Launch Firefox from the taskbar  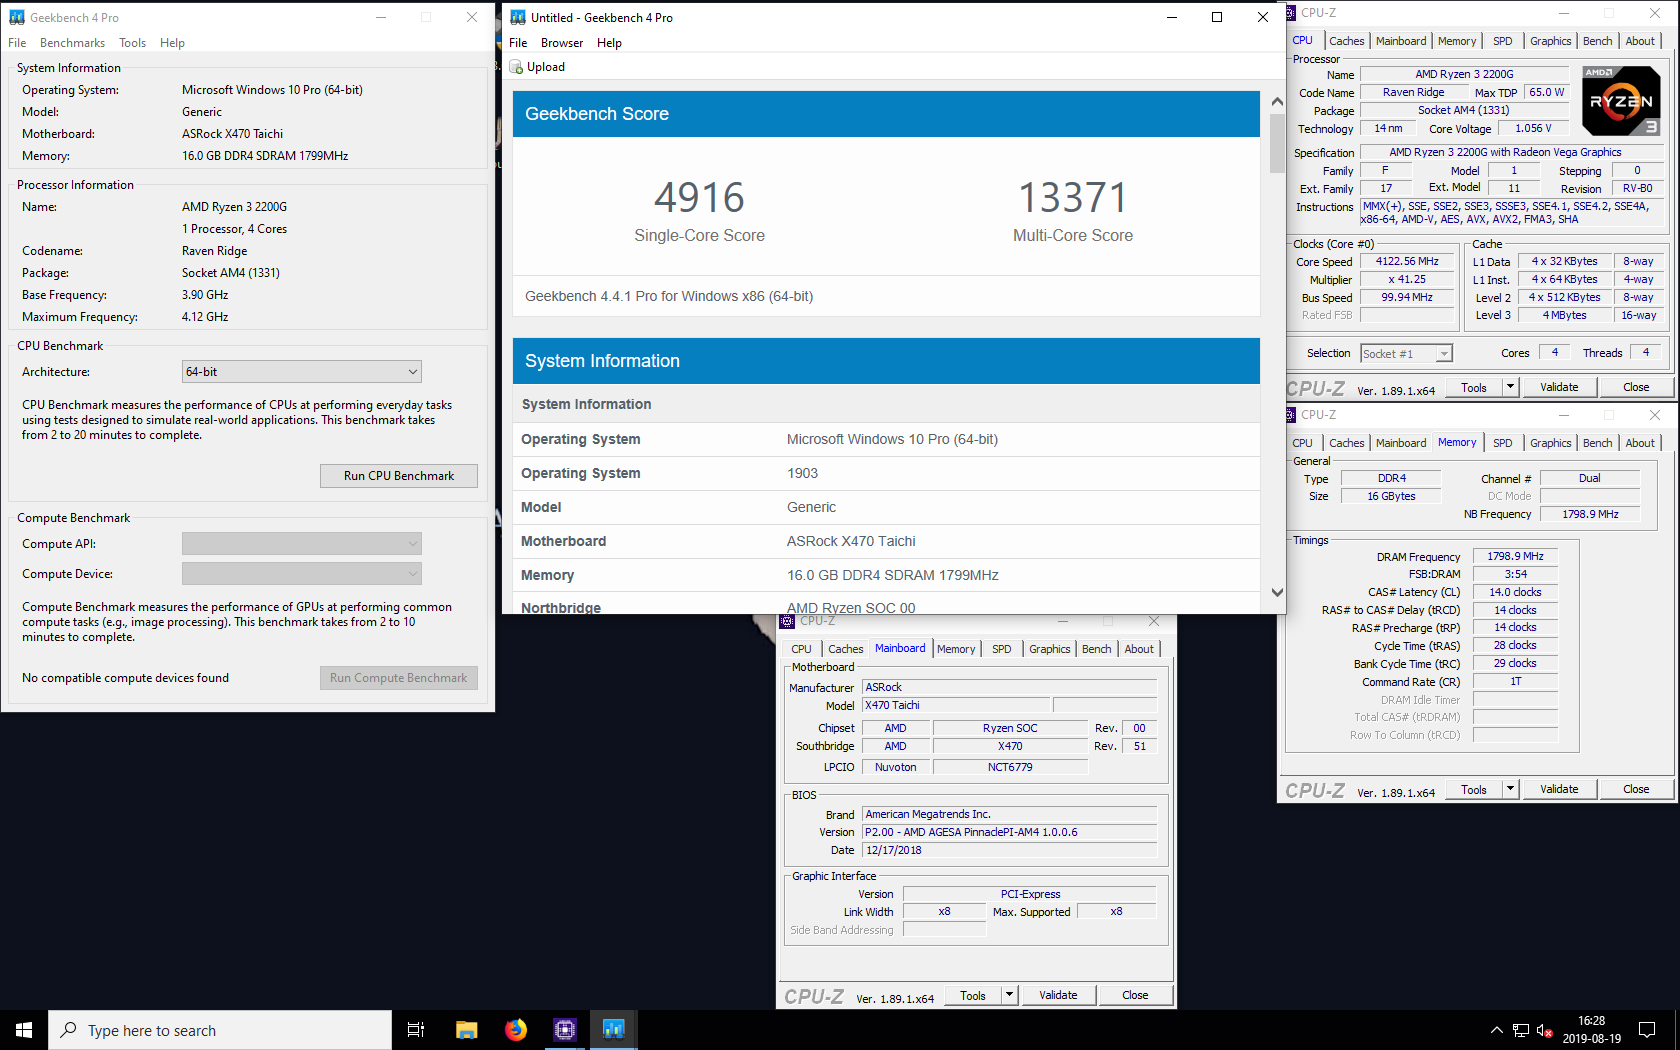tap(516, 1030)
